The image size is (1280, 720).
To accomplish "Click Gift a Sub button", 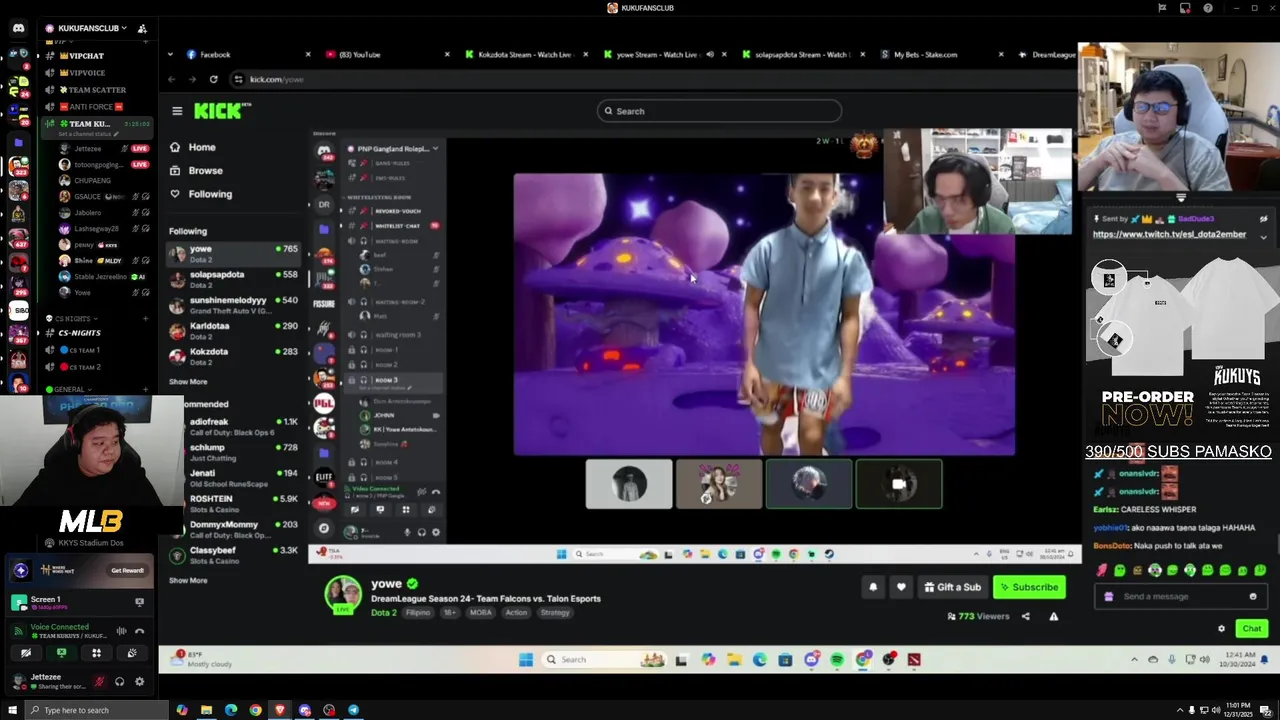I will [x=953, y=587].
